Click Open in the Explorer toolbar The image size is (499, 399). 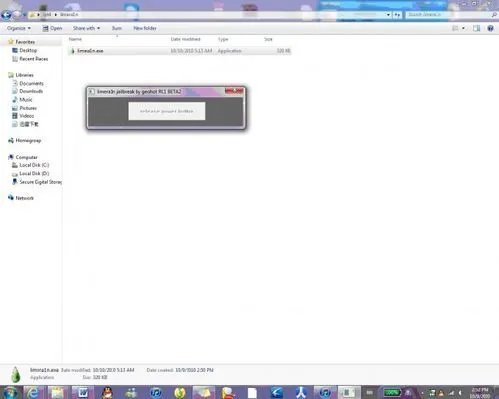(x=52, y=28)
